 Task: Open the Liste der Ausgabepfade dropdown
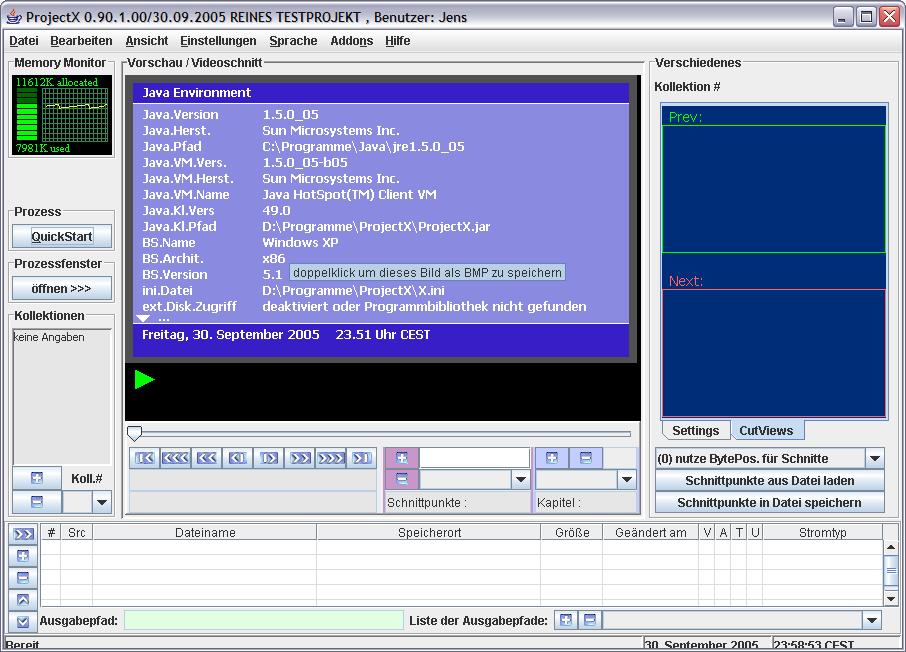pyautogui.click(x=872, y=621)
